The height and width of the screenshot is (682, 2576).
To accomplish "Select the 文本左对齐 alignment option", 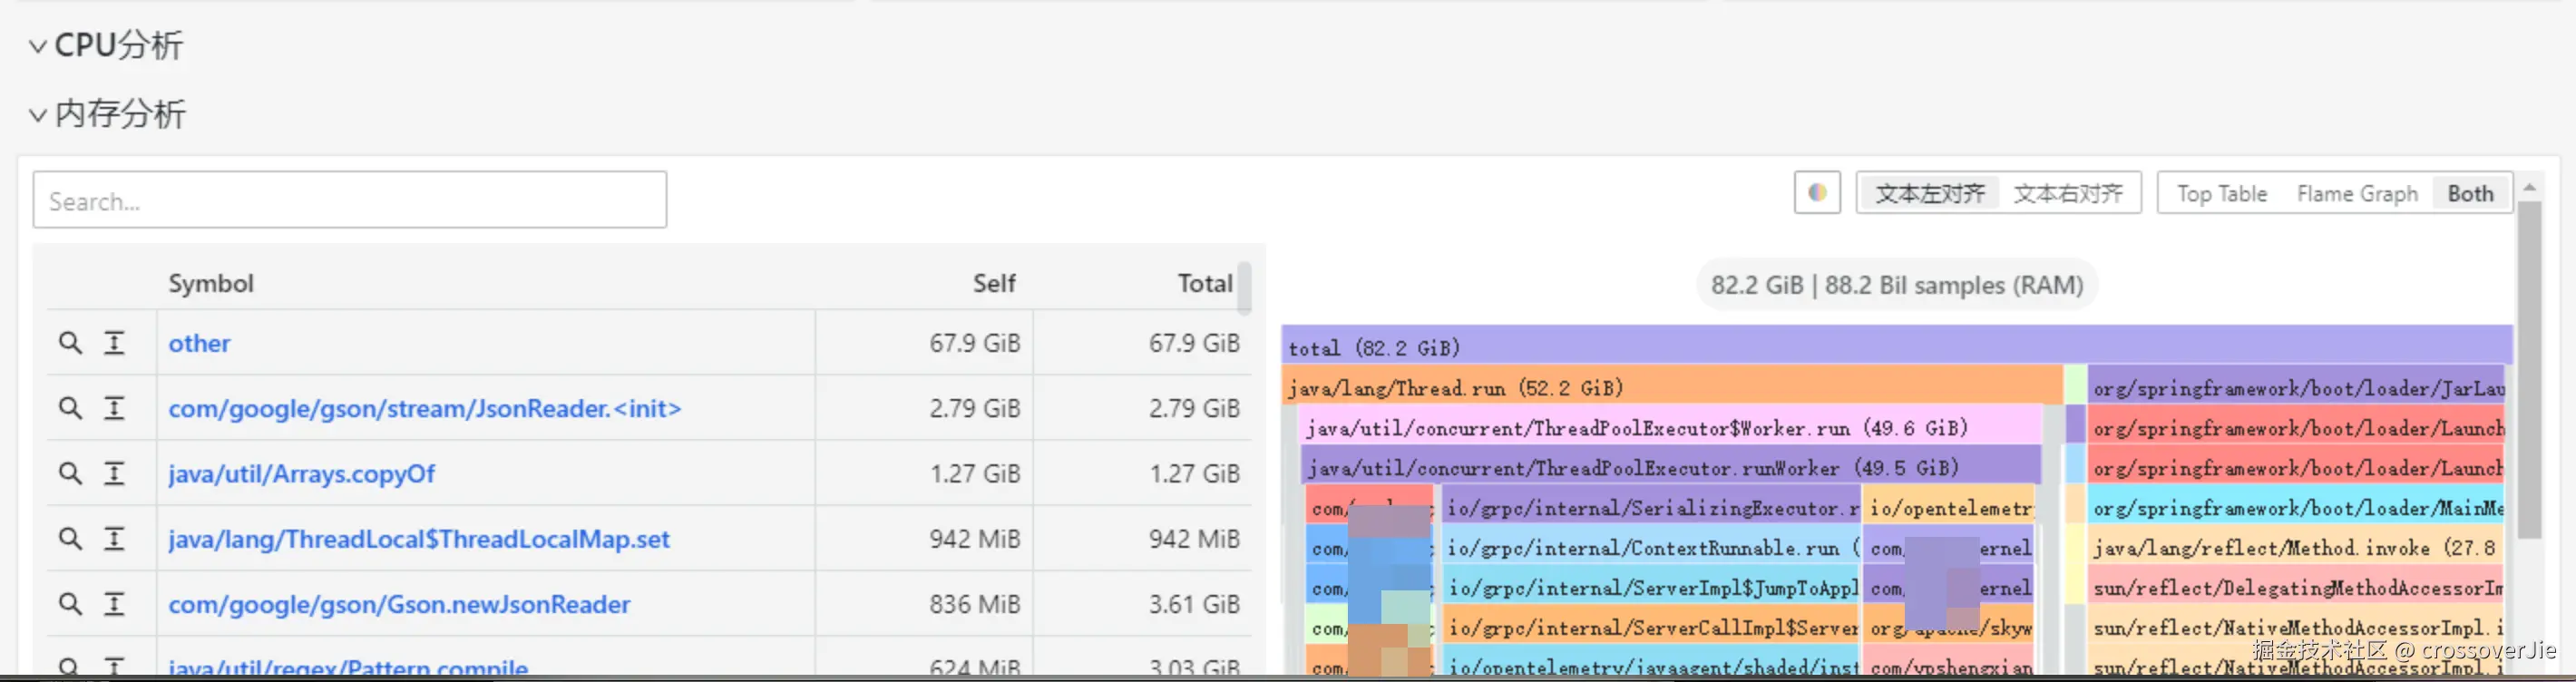I will coord(1929,193).
